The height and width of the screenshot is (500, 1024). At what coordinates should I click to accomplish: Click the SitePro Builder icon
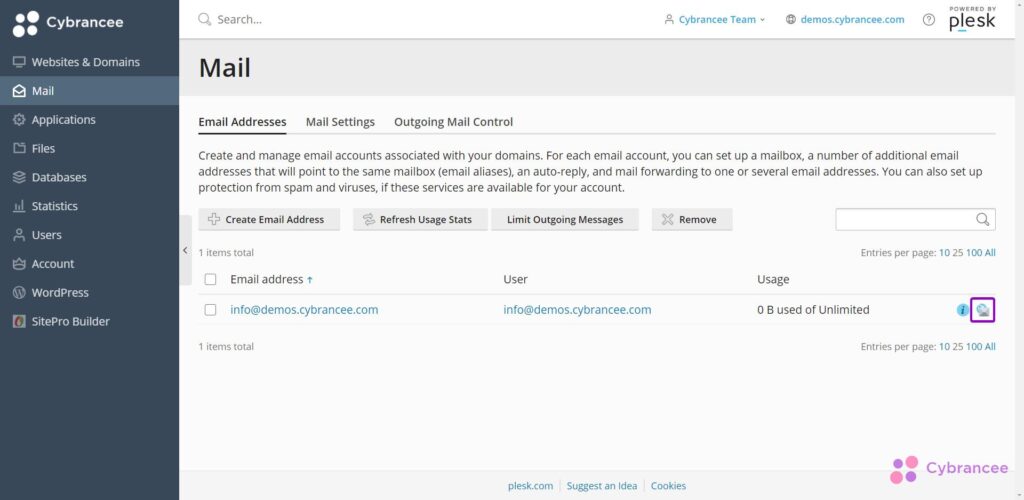[x=20, y=321]
